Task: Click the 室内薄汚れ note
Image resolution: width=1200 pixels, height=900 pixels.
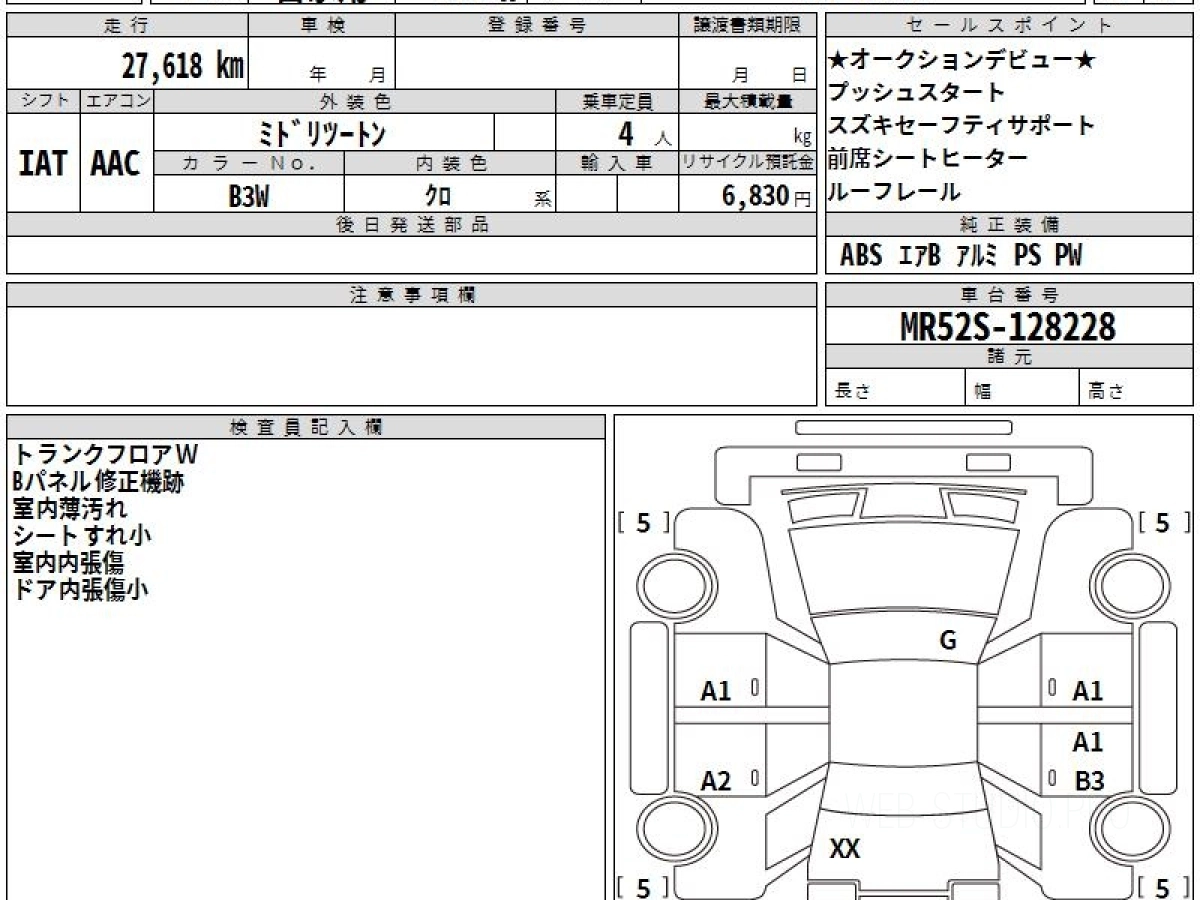Action: [x=70, y=508]
